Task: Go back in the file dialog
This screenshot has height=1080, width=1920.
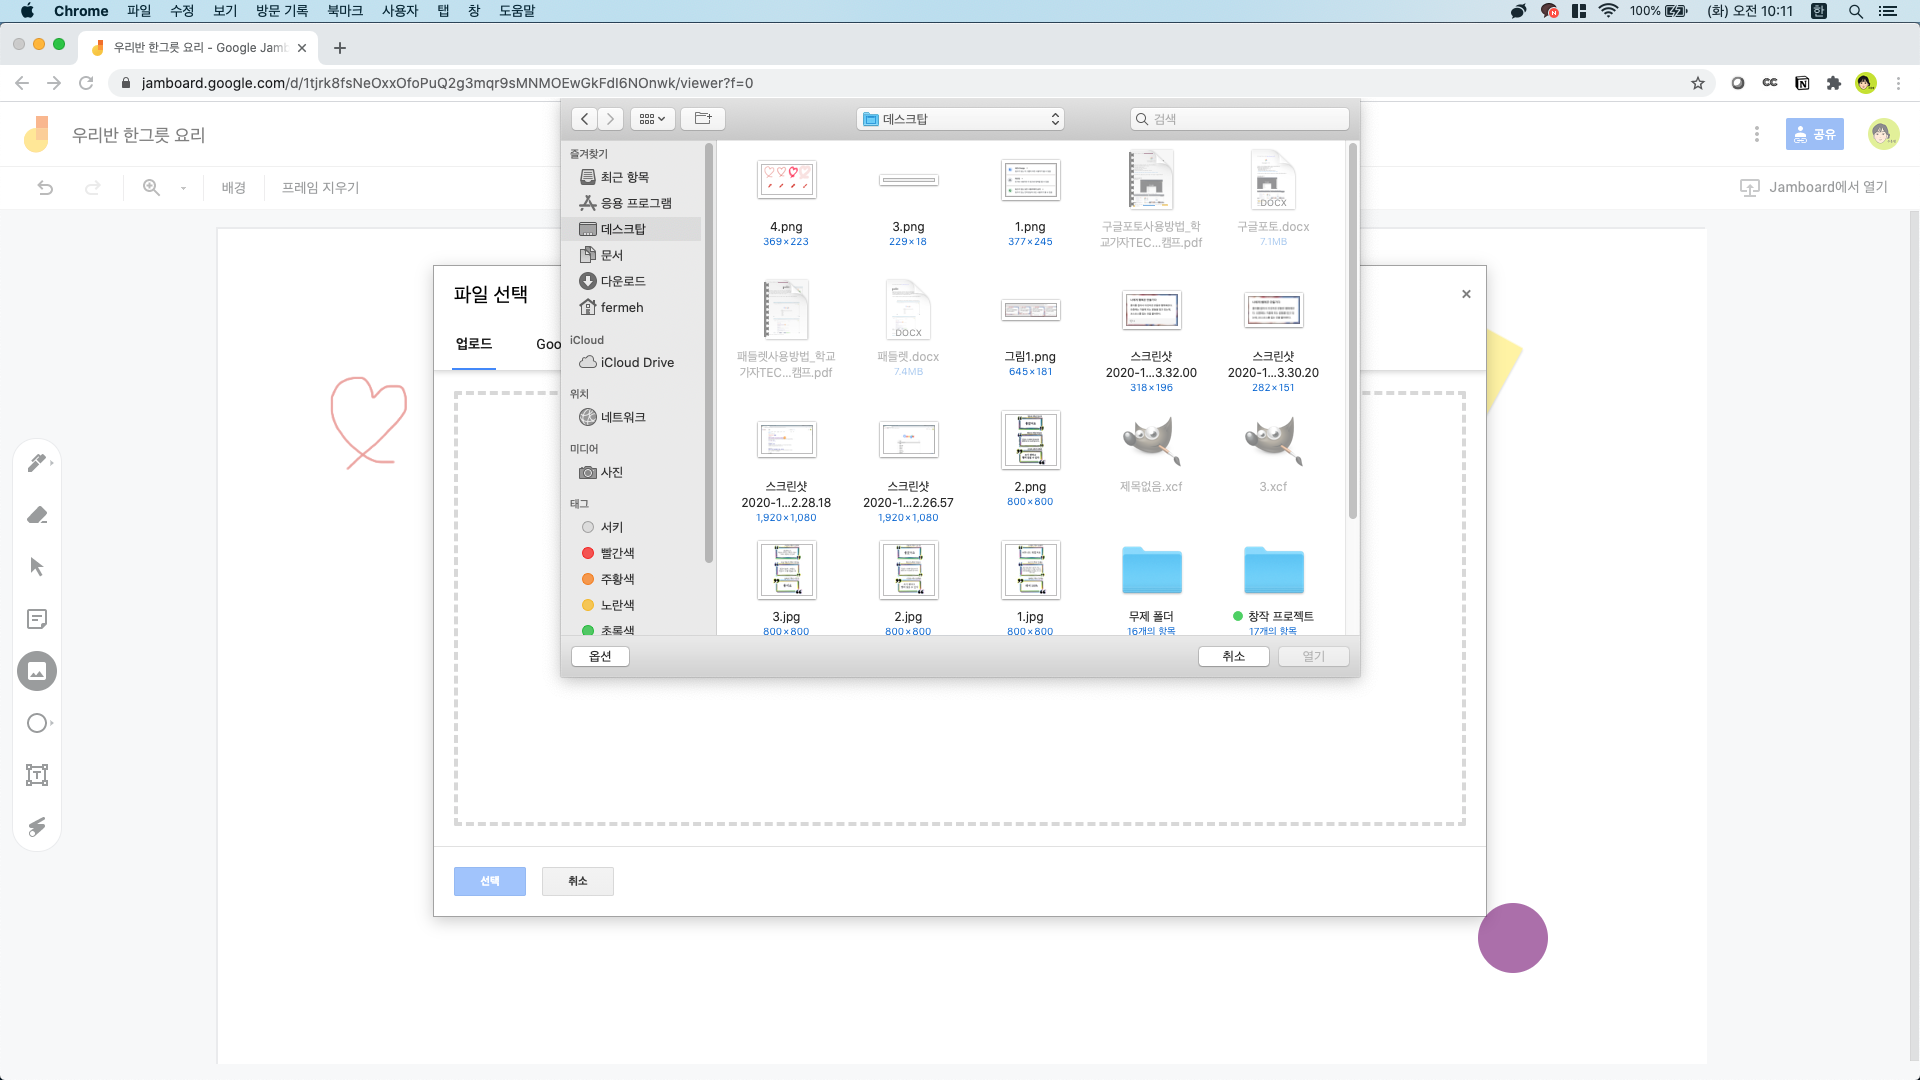Action: coord(585,119)
